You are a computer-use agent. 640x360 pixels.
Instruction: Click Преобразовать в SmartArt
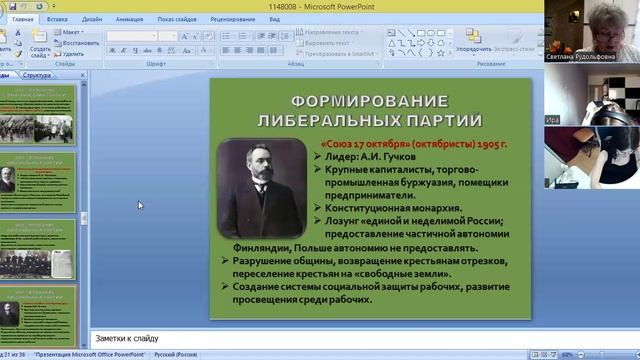[x=336, y=53]
